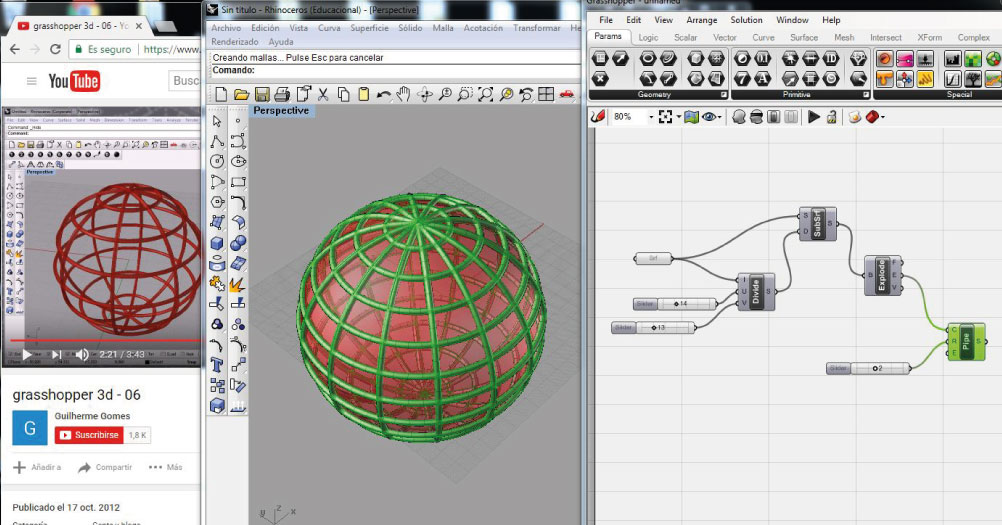Select the Rotate view tool in Rhino
Image resolution: width=1002 pixels, height=525 pixels.
tap(424, 95)
